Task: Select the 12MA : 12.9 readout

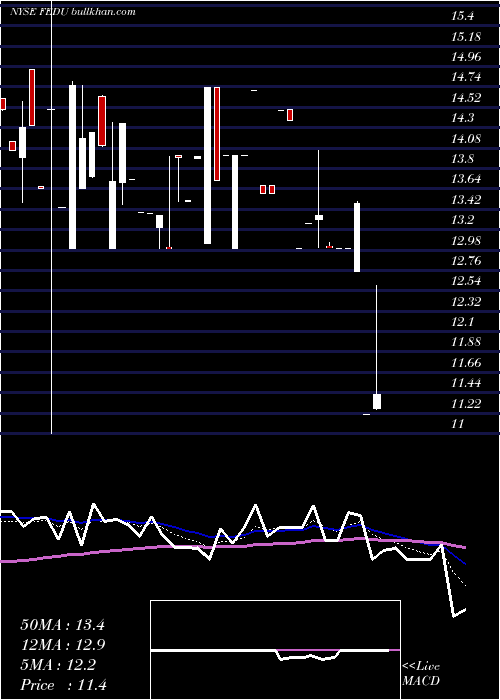Action: pyautogui.click(x=62, y=645)
